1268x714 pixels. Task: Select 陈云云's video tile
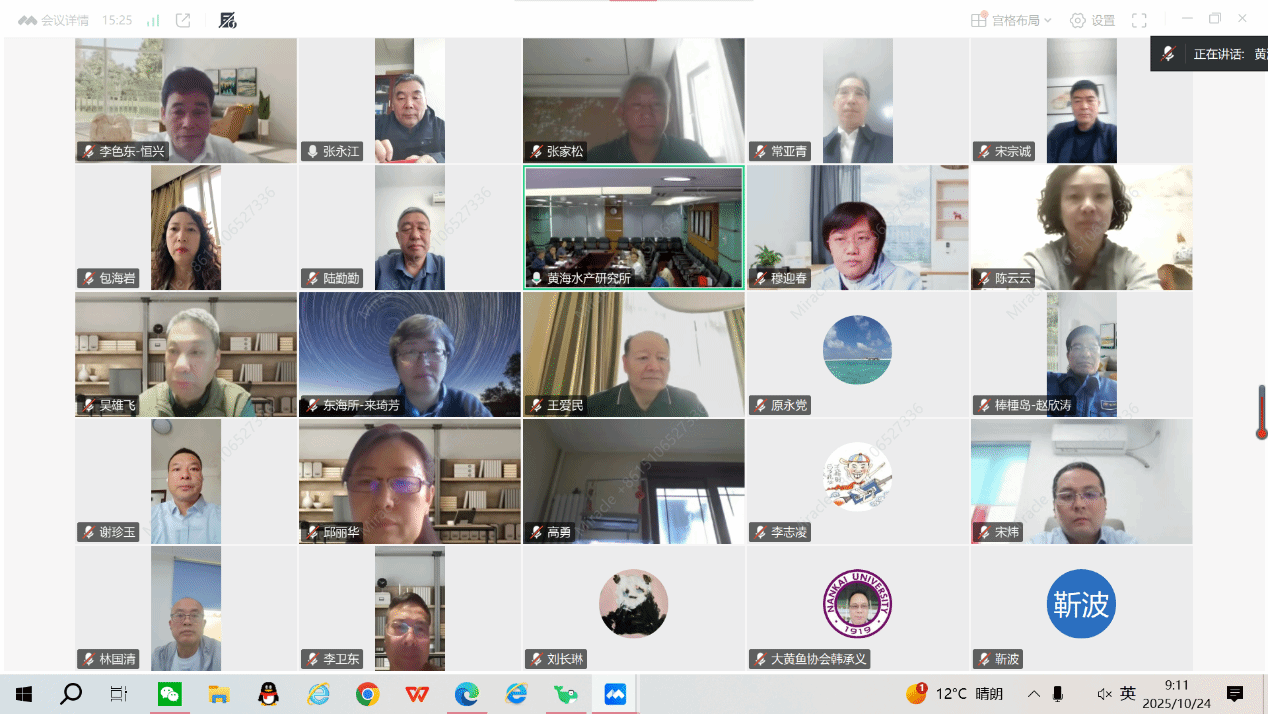[x=1081, y=227]
